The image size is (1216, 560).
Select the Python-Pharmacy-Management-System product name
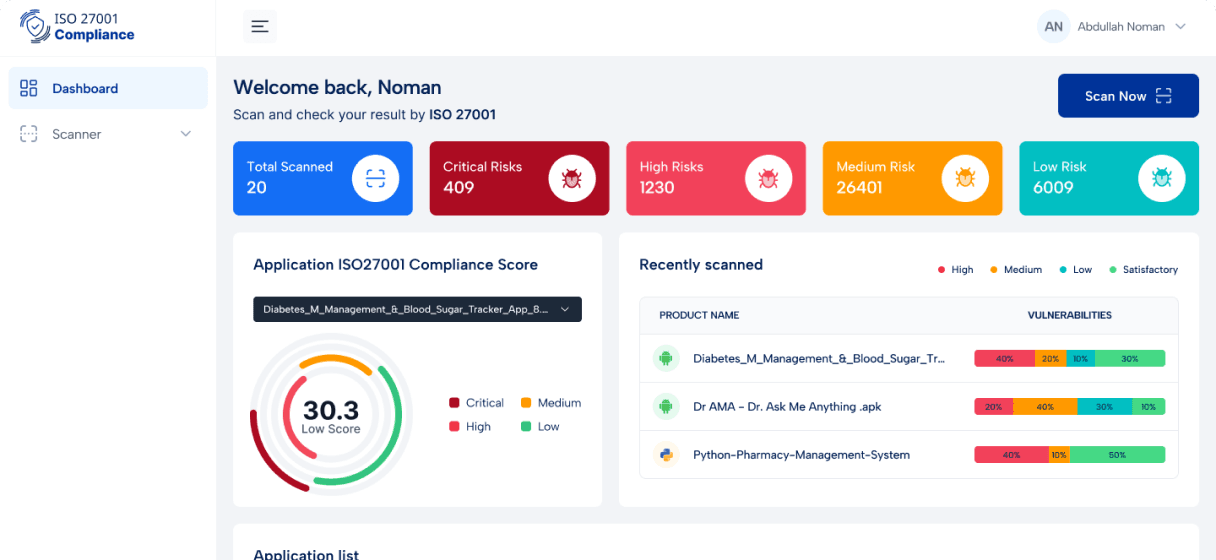coord(801,455)
